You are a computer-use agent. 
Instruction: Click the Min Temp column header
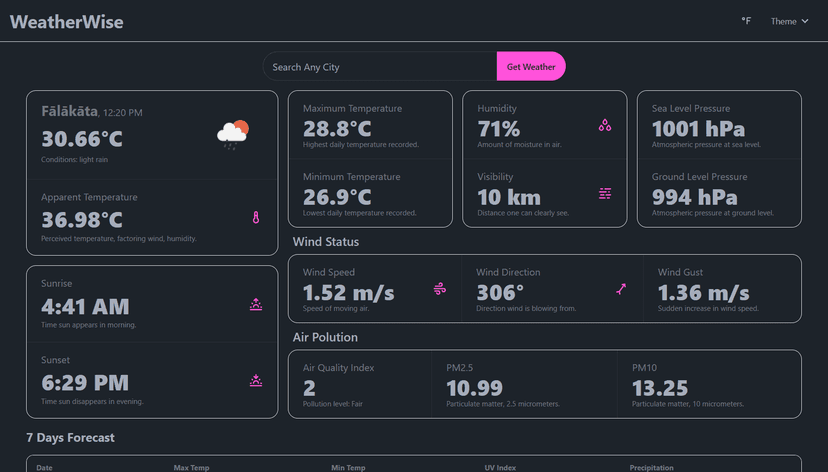point(348,468)
